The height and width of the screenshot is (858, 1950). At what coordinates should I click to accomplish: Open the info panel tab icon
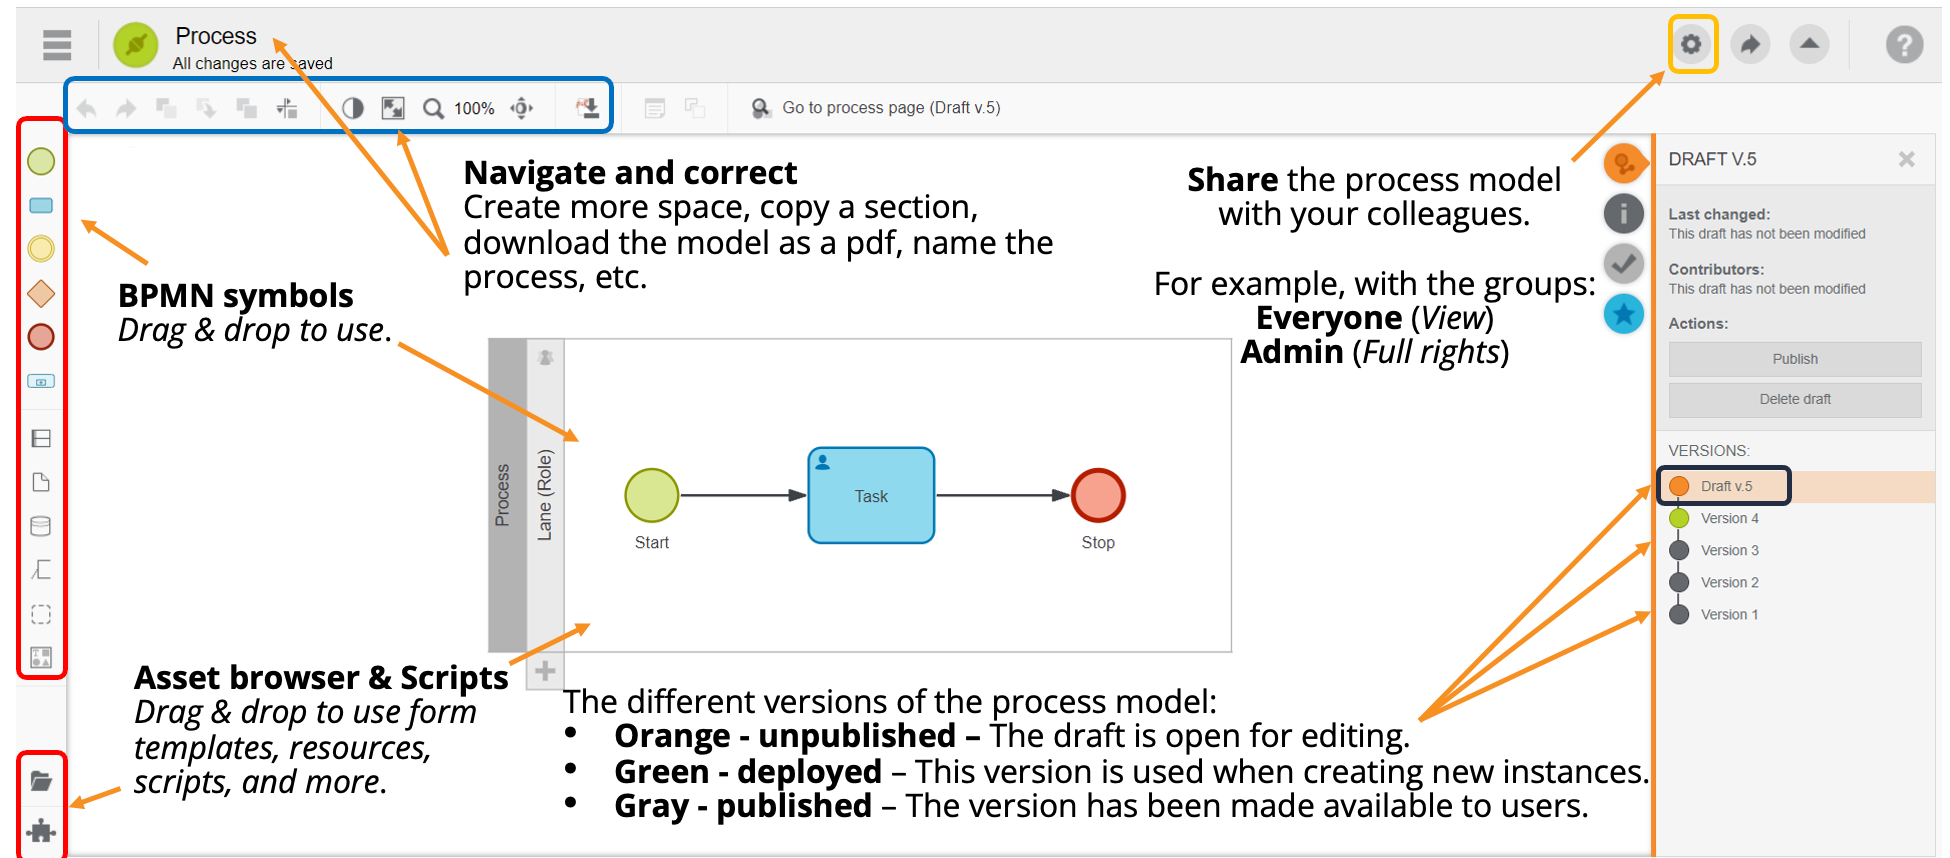1623,213
